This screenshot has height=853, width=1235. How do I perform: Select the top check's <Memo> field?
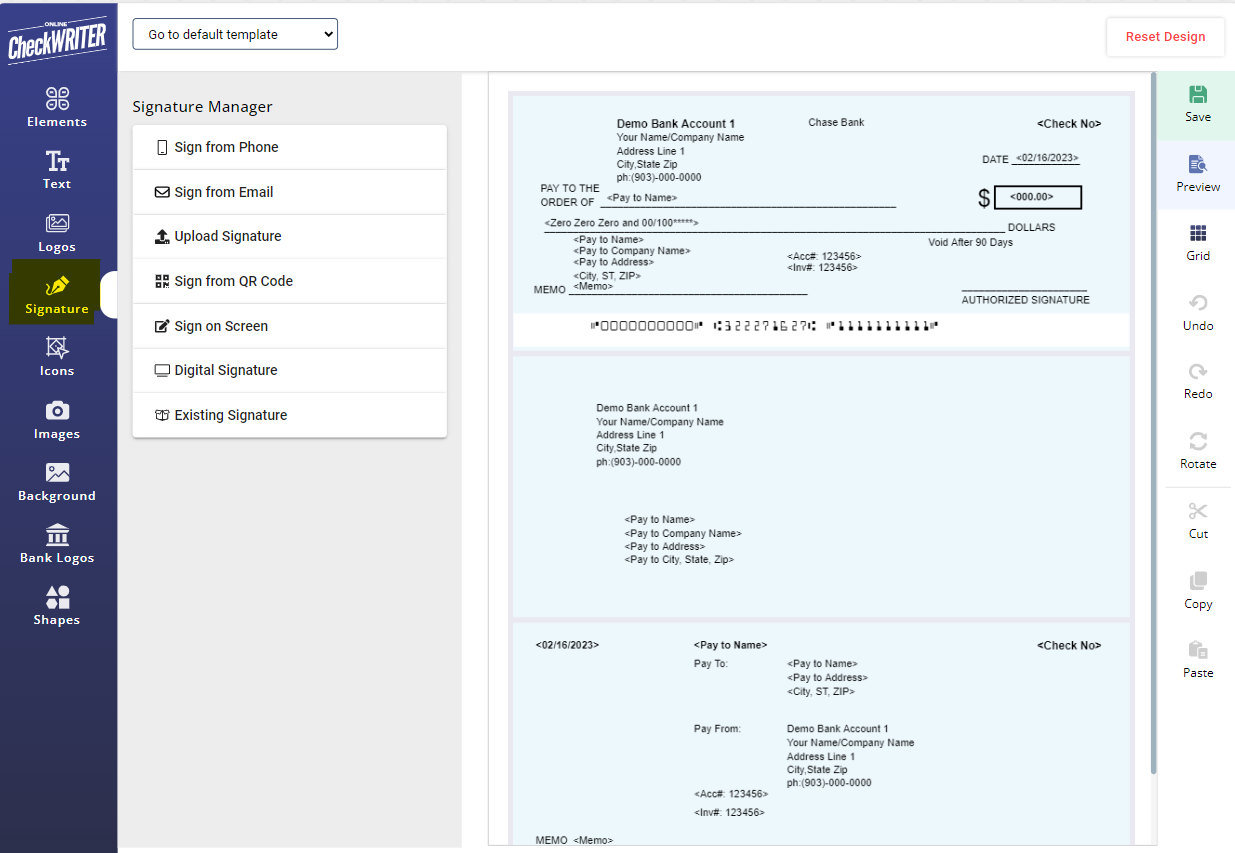pyautogui.click(x=593, y=286)
